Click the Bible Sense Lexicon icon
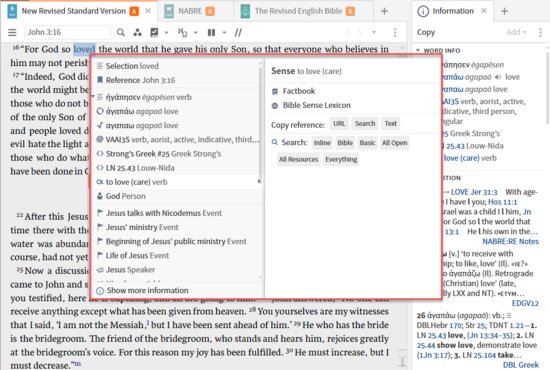This screenshot has height=370, width=550. tap(275, 106)
